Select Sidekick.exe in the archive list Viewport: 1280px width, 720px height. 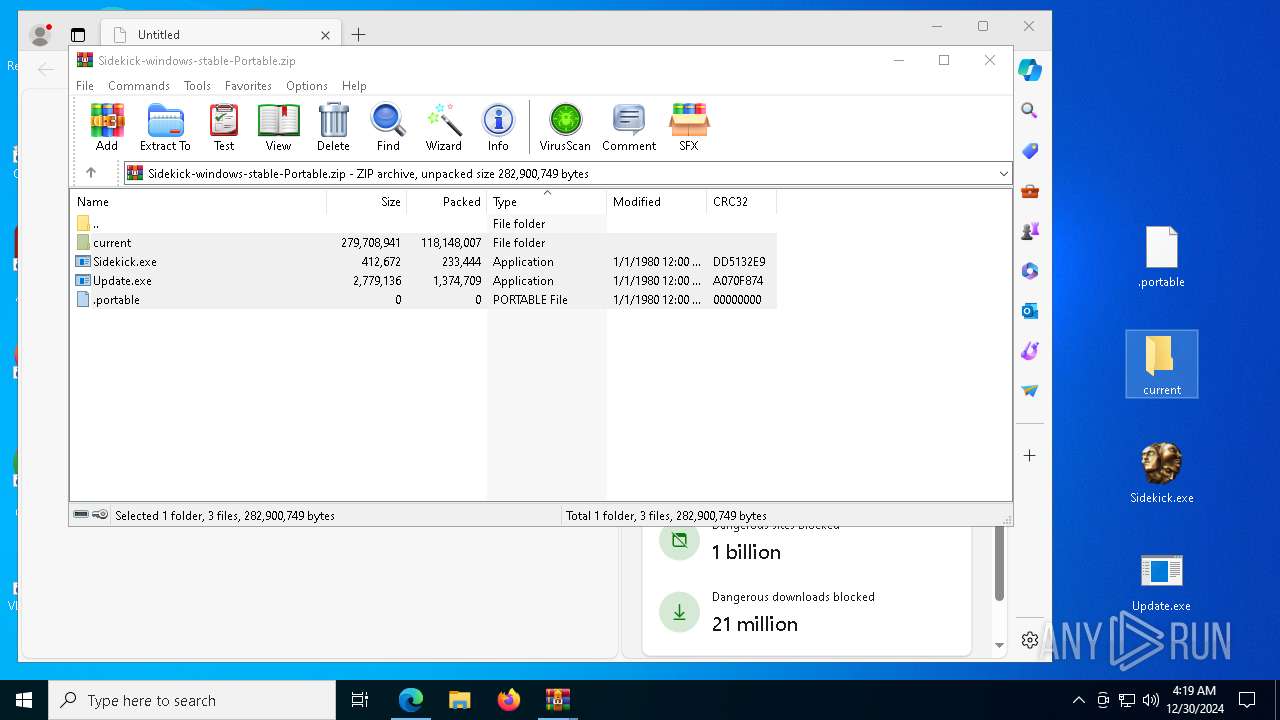click(x=423, y=262)
